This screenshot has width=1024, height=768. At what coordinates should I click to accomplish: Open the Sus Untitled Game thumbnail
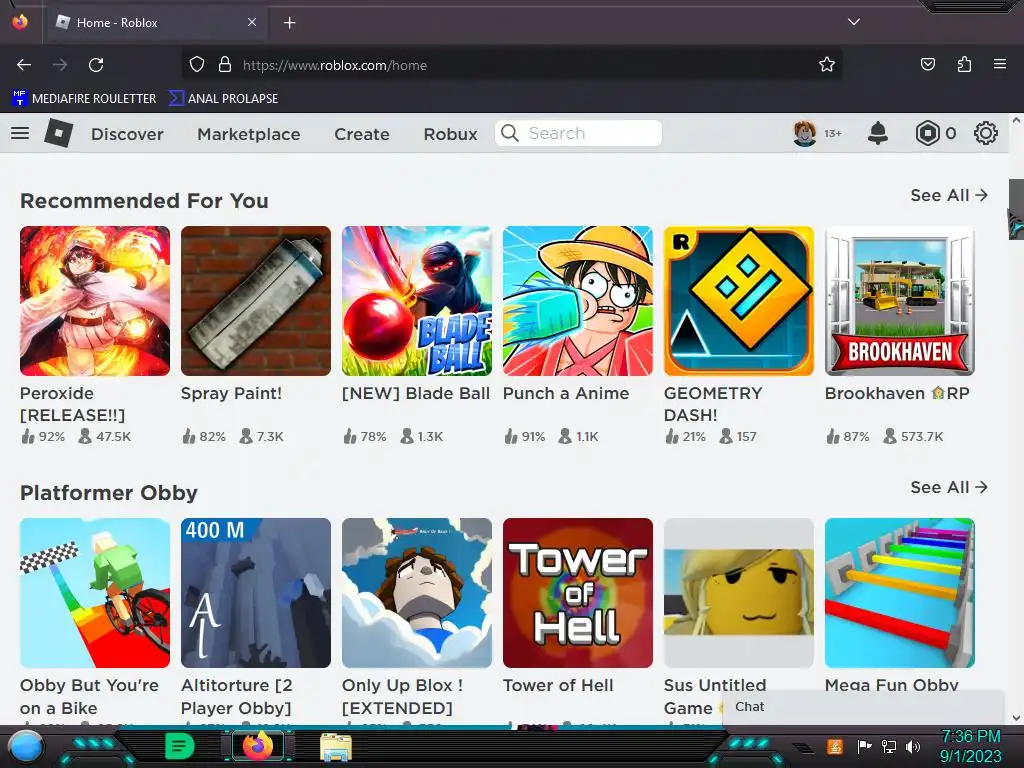pos(739,593)
